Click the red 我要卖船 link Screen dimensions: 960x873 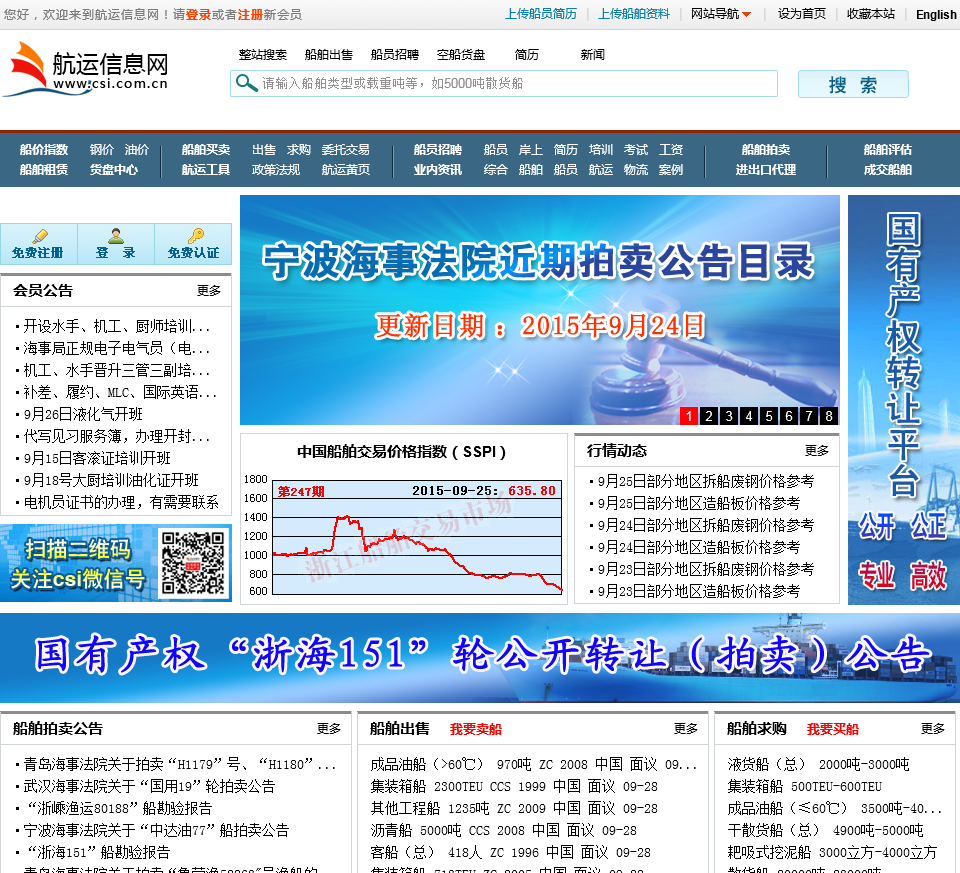pyautogui.click(x=476, y=729)
